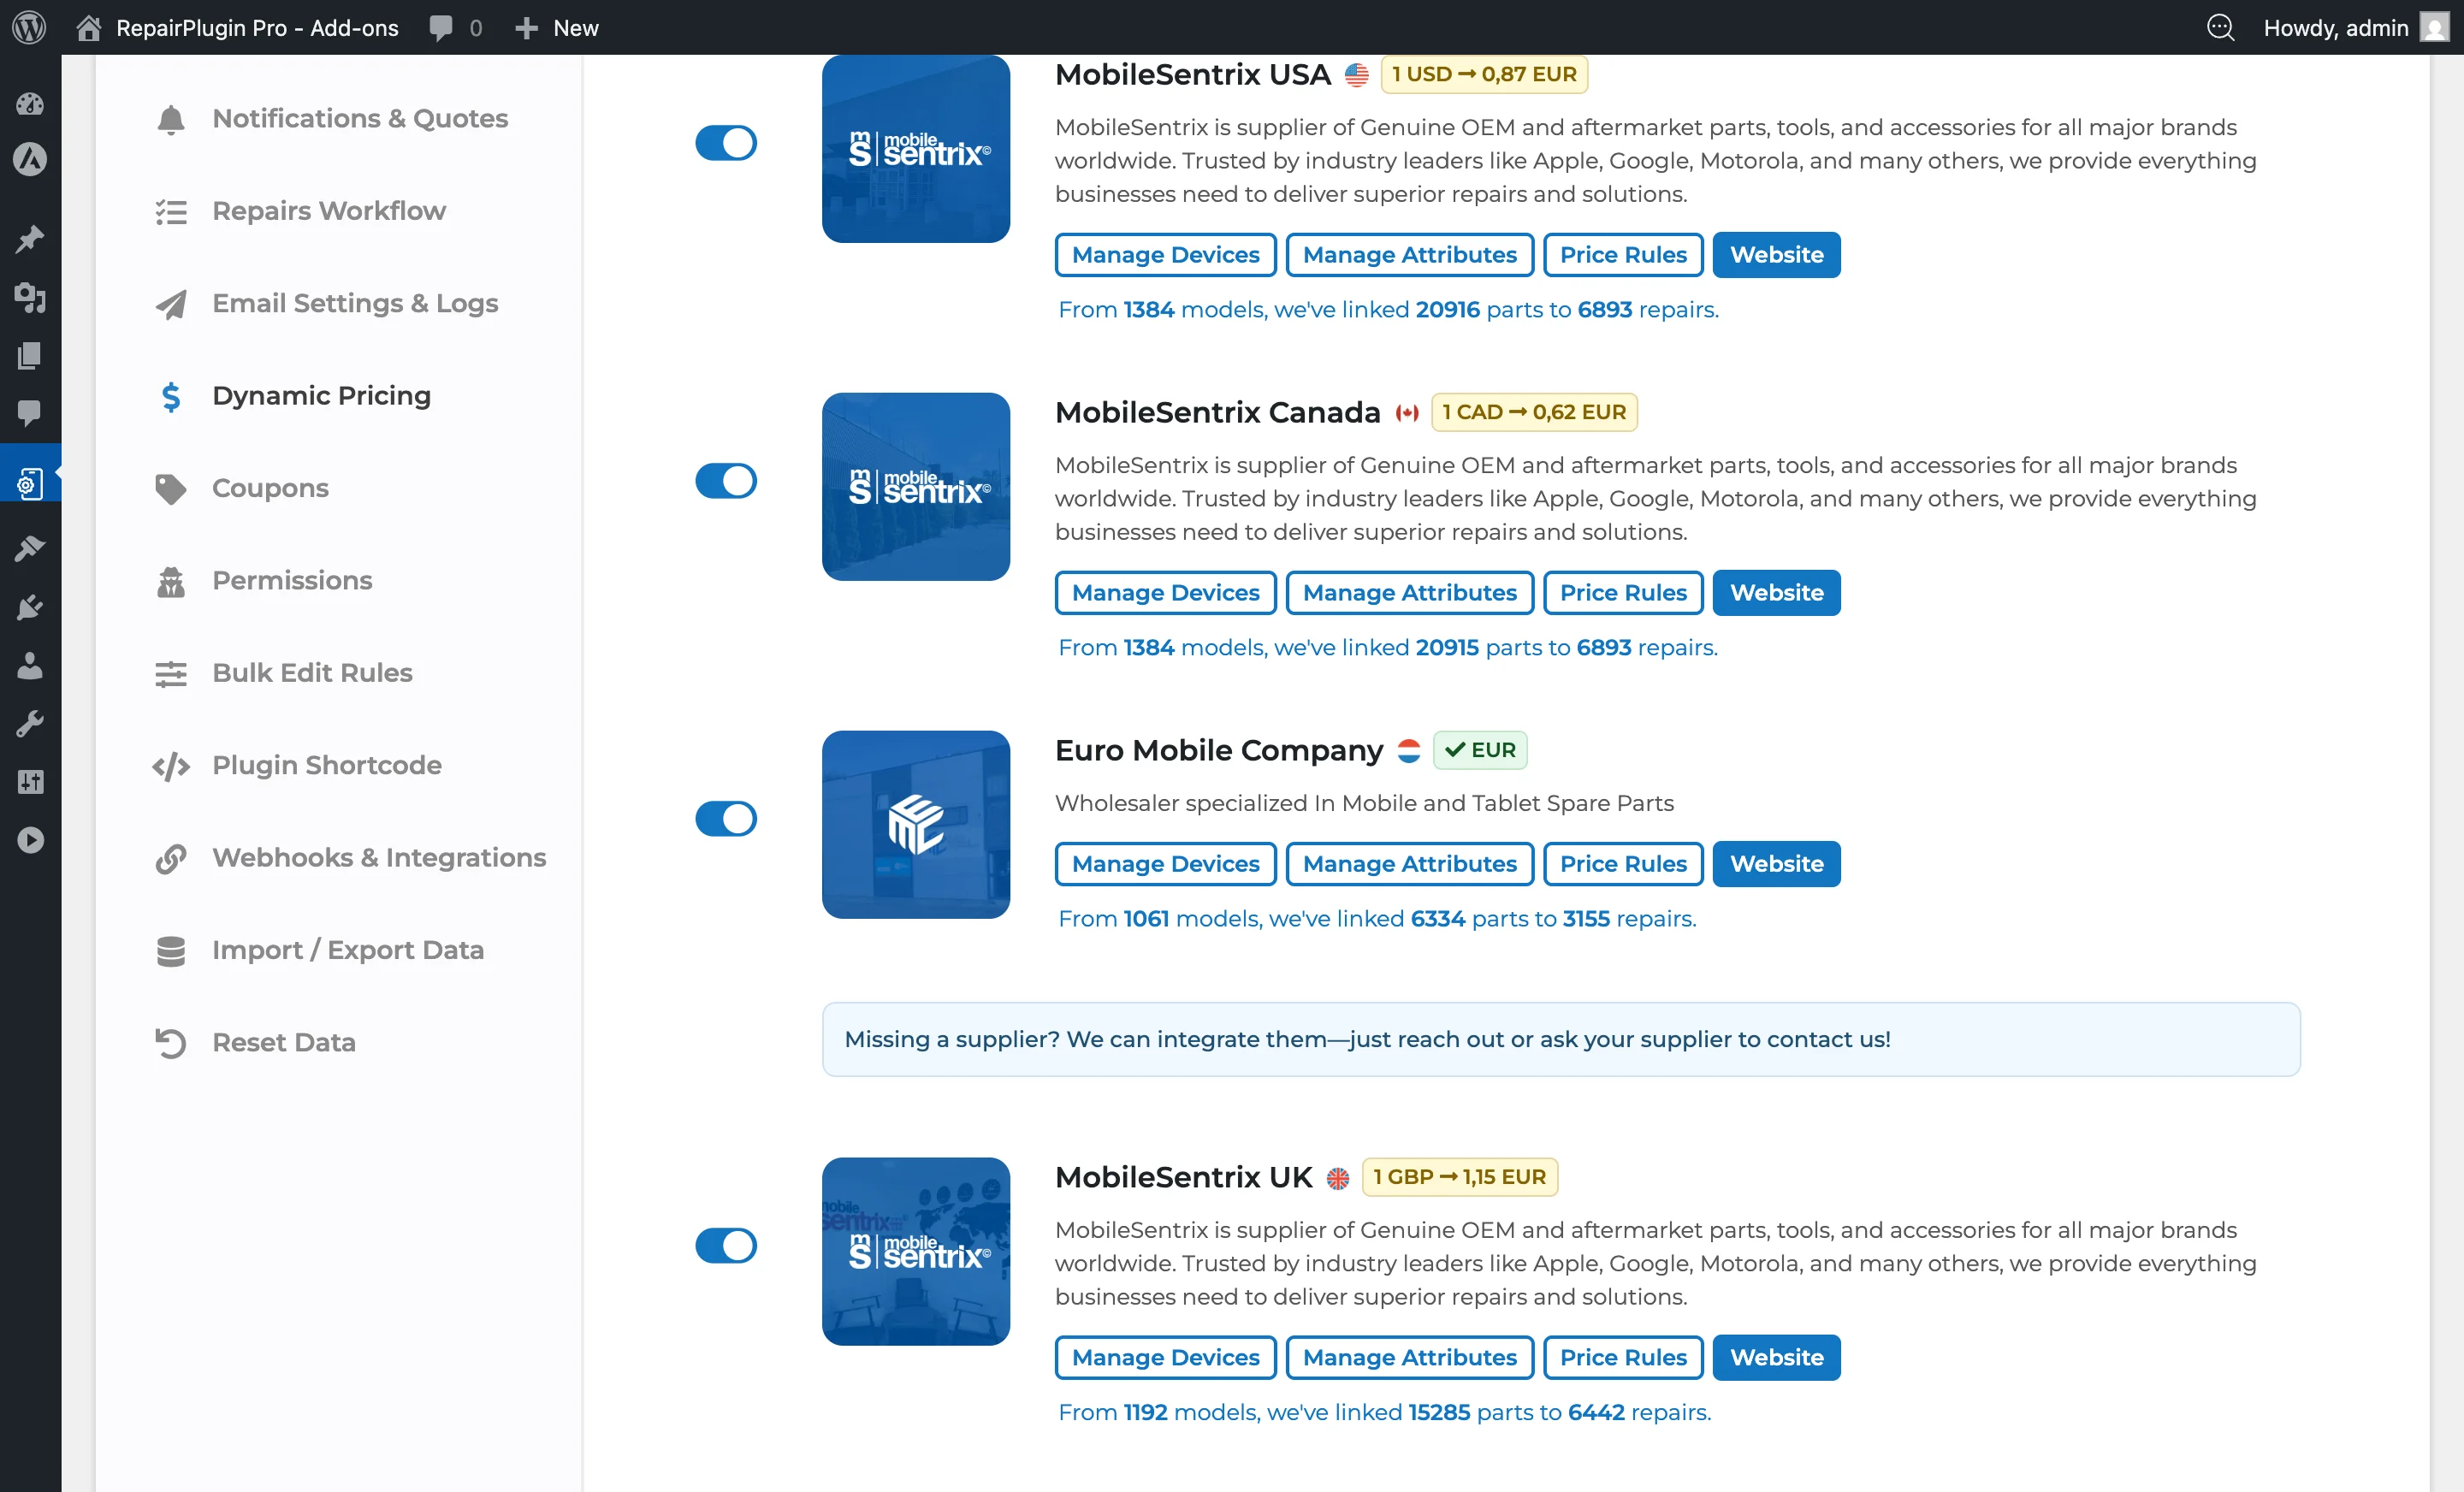The width and height of the screenshot is (2464, 1492).
Task: Switch off the Euro Mobile Company toggle
Action: [x=726, y=819]
